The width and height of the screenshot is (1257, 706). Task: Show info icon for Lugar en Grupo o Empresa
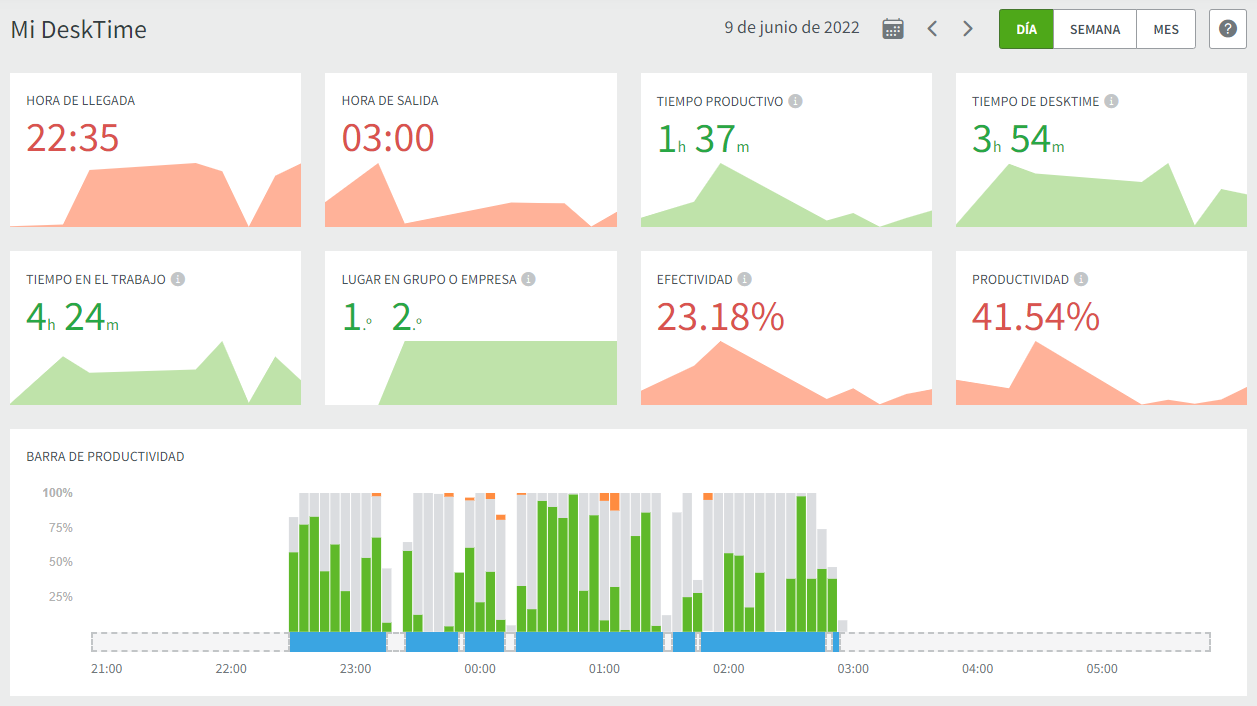[529, 279]
